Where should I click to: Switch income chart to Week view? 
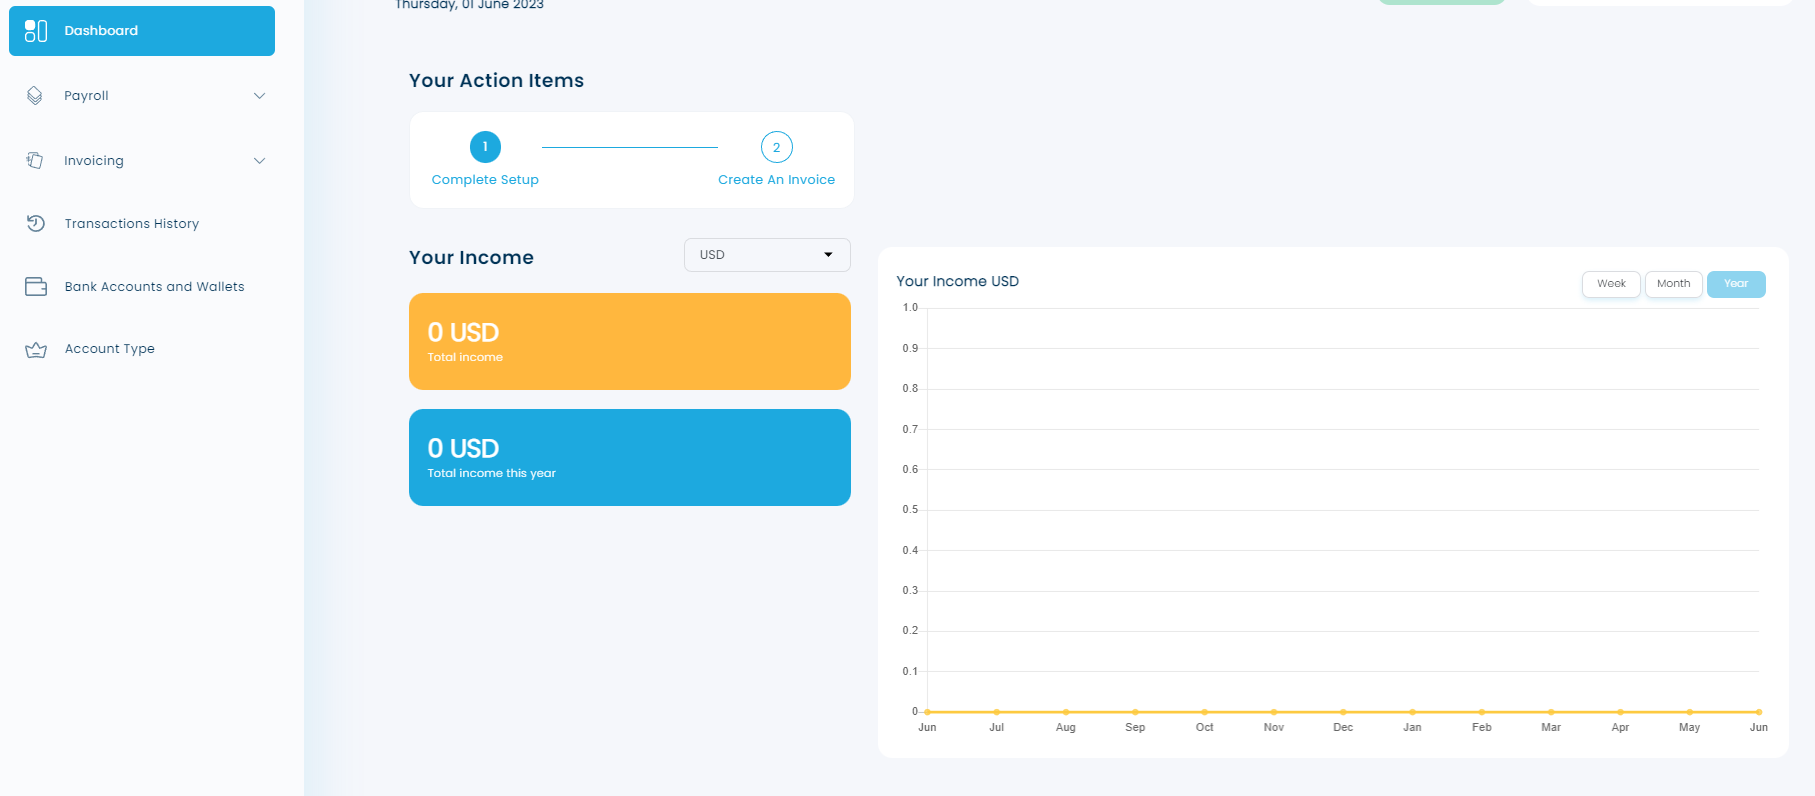pos(1610,284)
